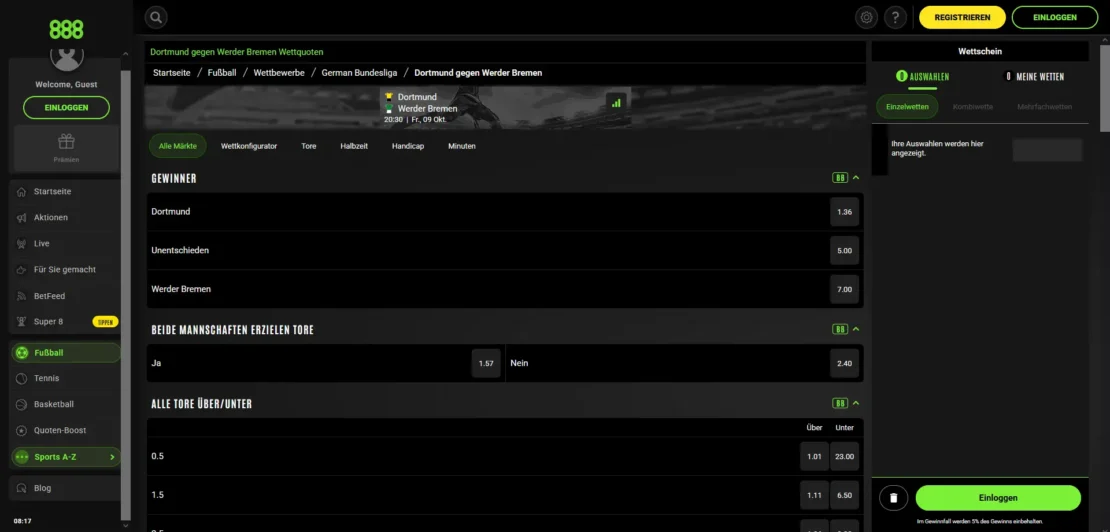This screenshot has height=532, width=1110.
Task: Open the Prämien gift icon
Action: click(66, 142)
